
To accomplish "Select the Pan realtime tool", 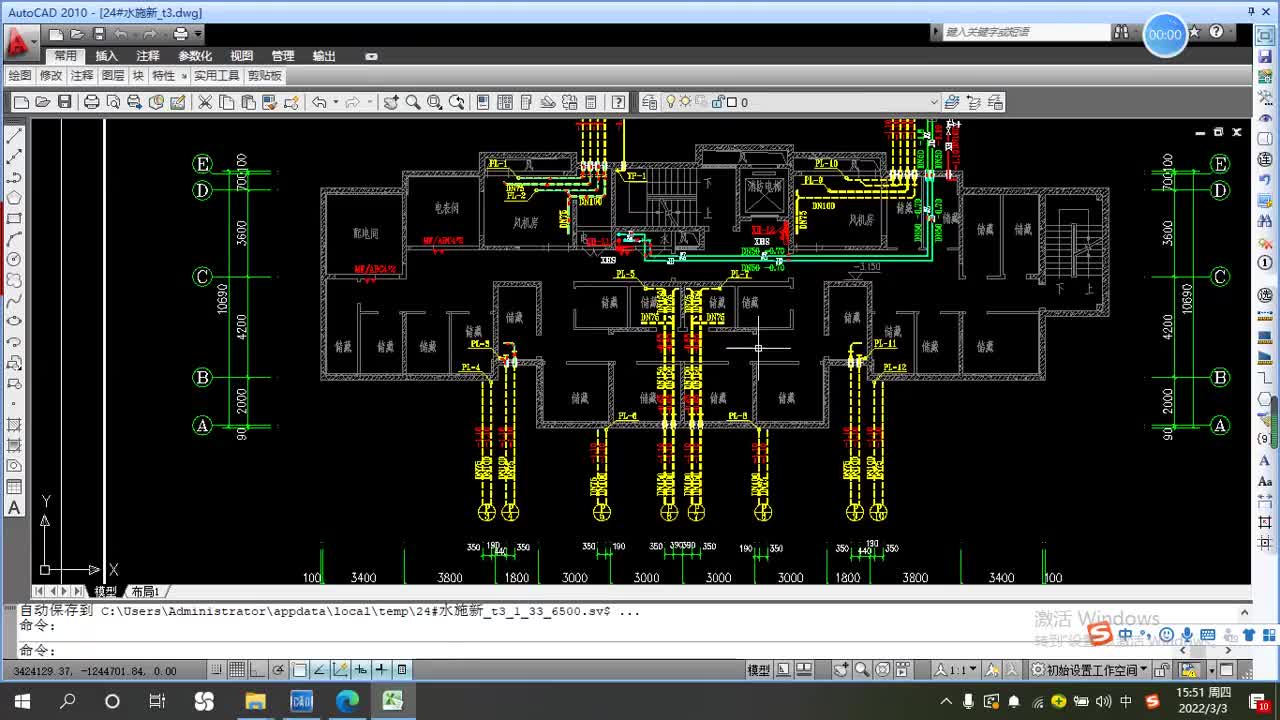I will point(391,102).
